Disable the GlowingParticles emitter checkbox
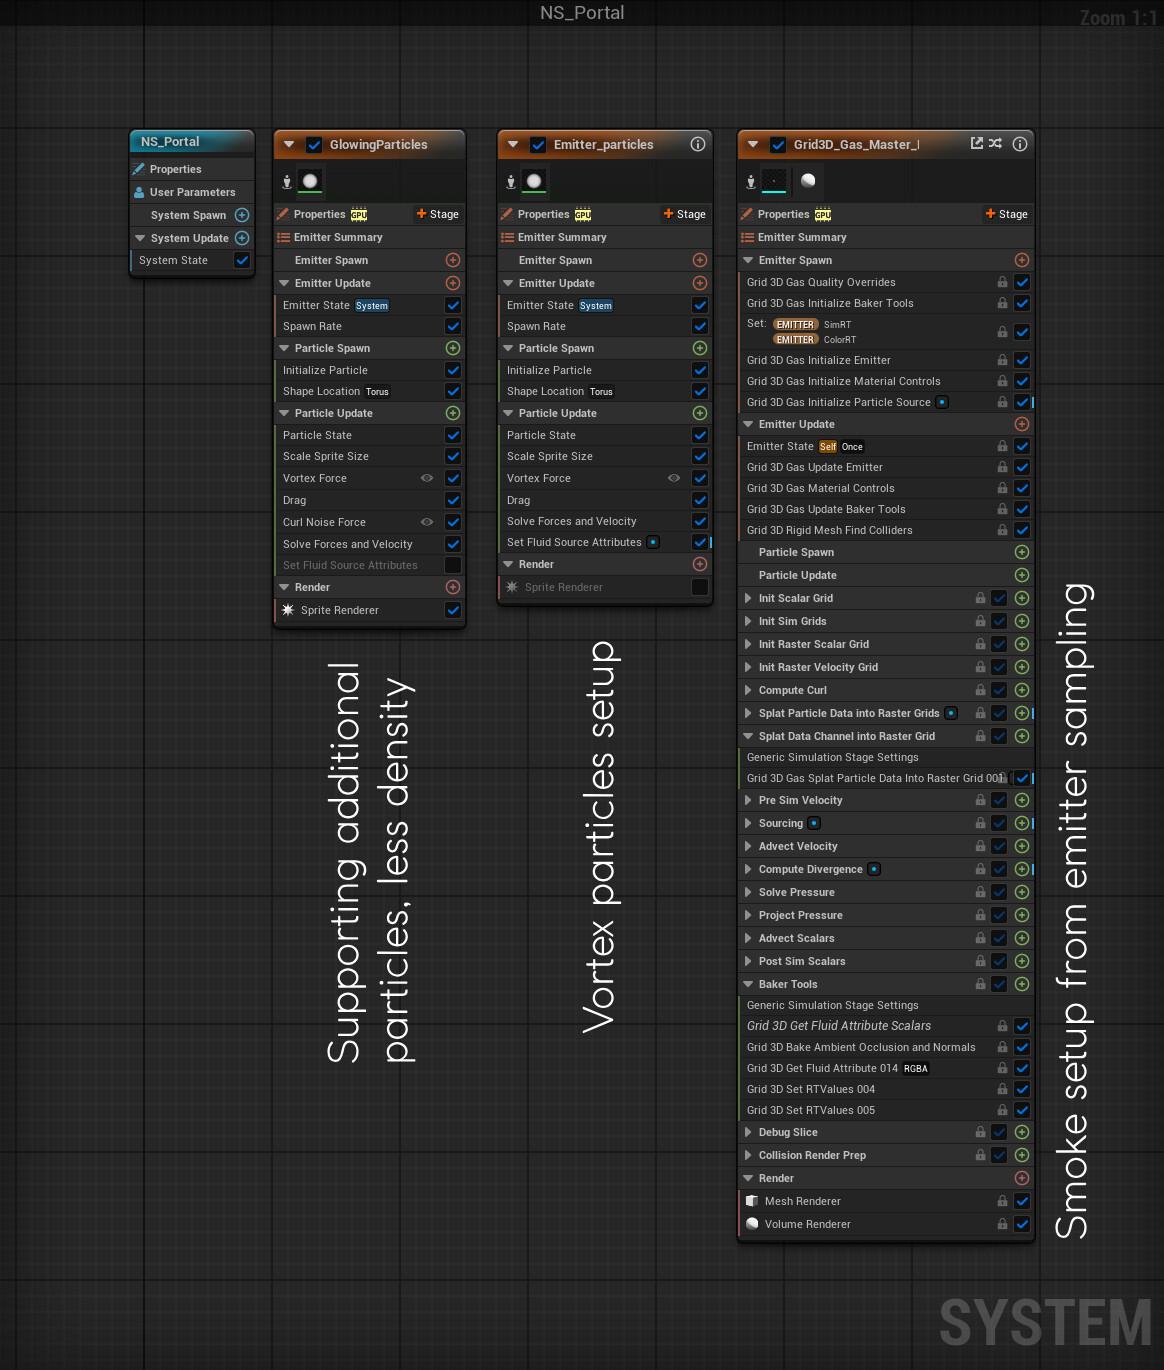Viewport: 1164px width, 1370px height. click(314, 145)
